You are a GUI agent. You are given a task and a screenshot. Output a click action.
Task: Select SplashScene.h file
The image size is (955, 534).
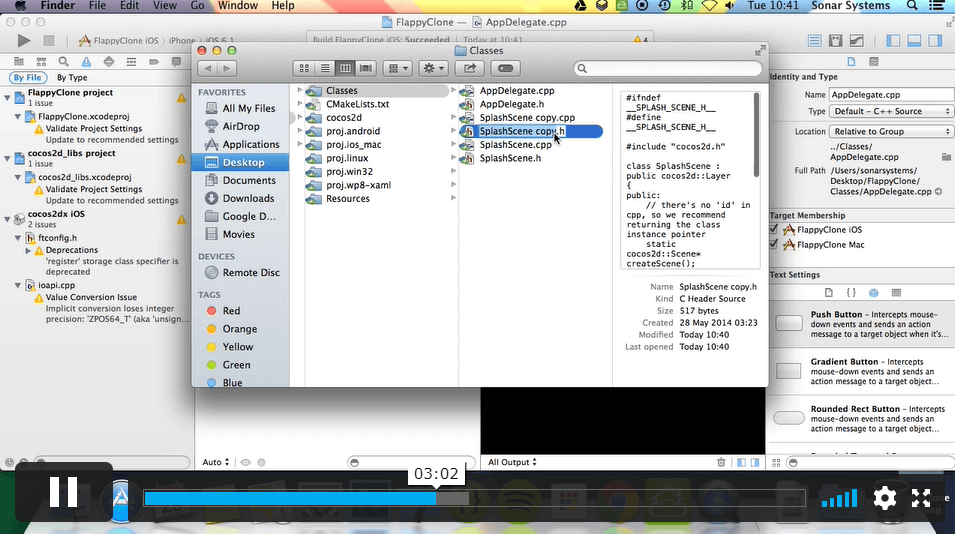(x=510, y=158)
